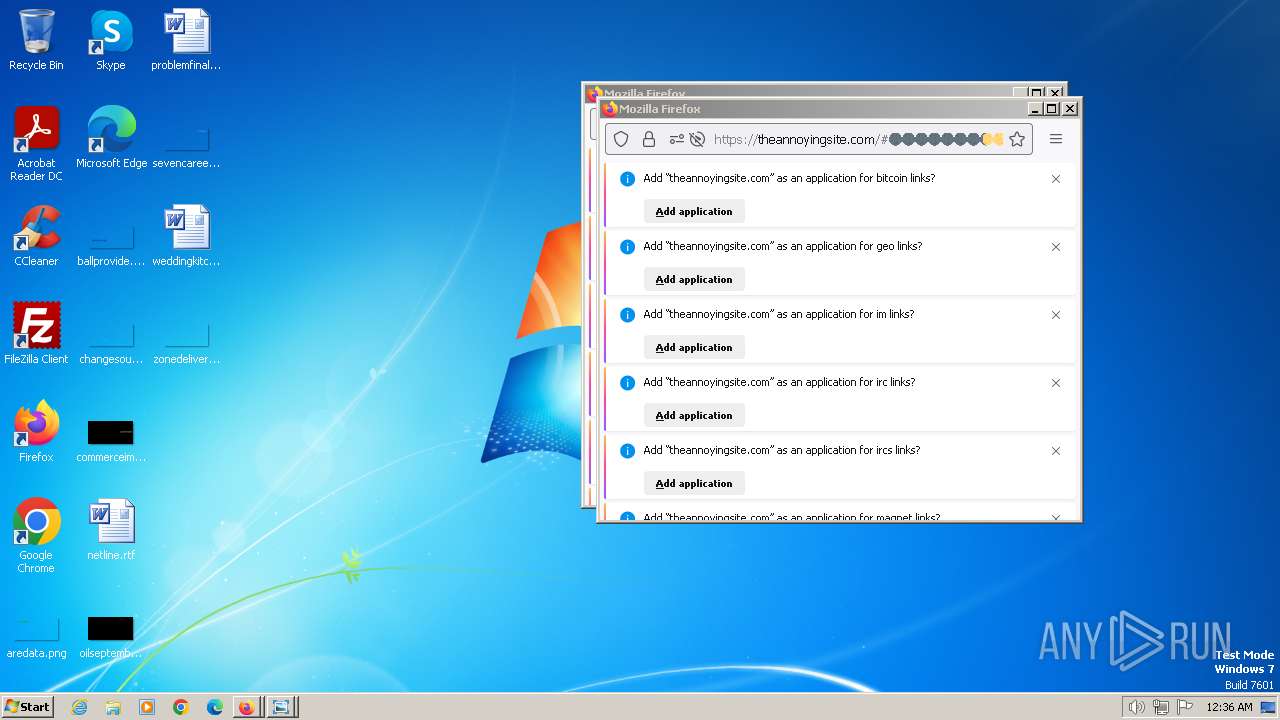This screenshot has width=1280, height=720.
Task: Open the volume speaker tray icon
Action: pyautogui.click(x=1136, y=707)
